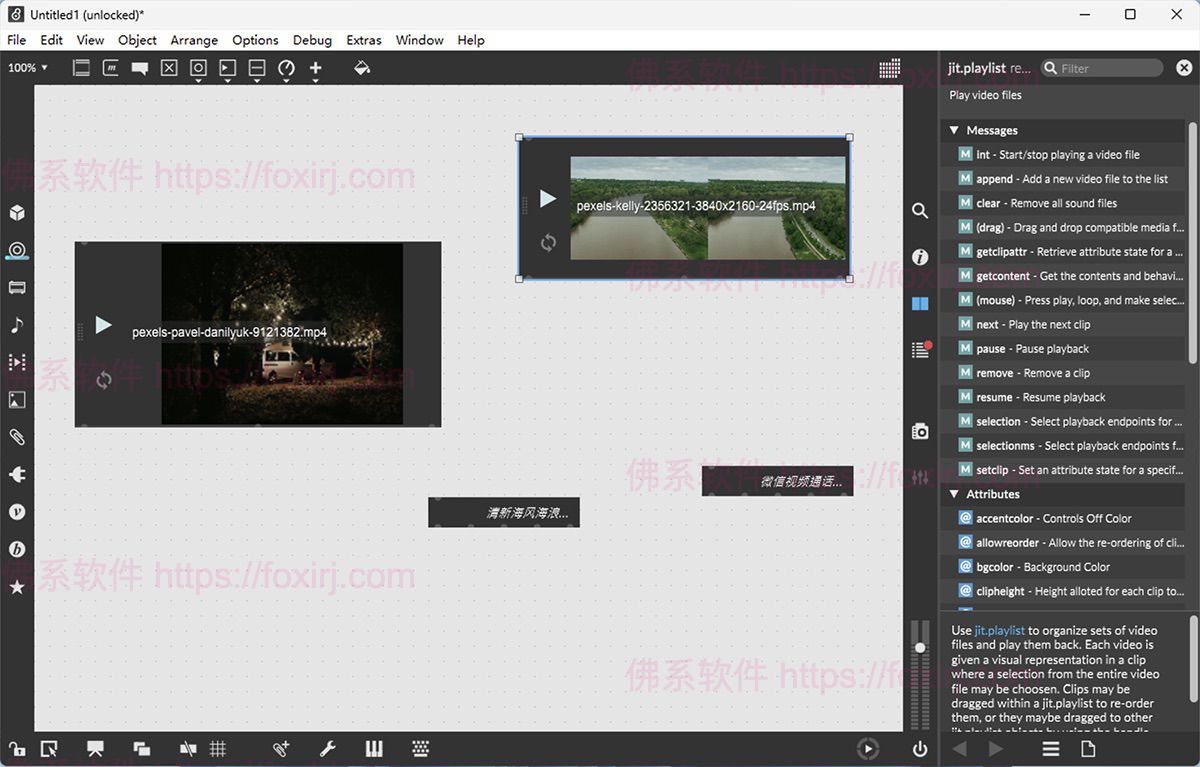Open the Arrange menu

pos(194,40)
